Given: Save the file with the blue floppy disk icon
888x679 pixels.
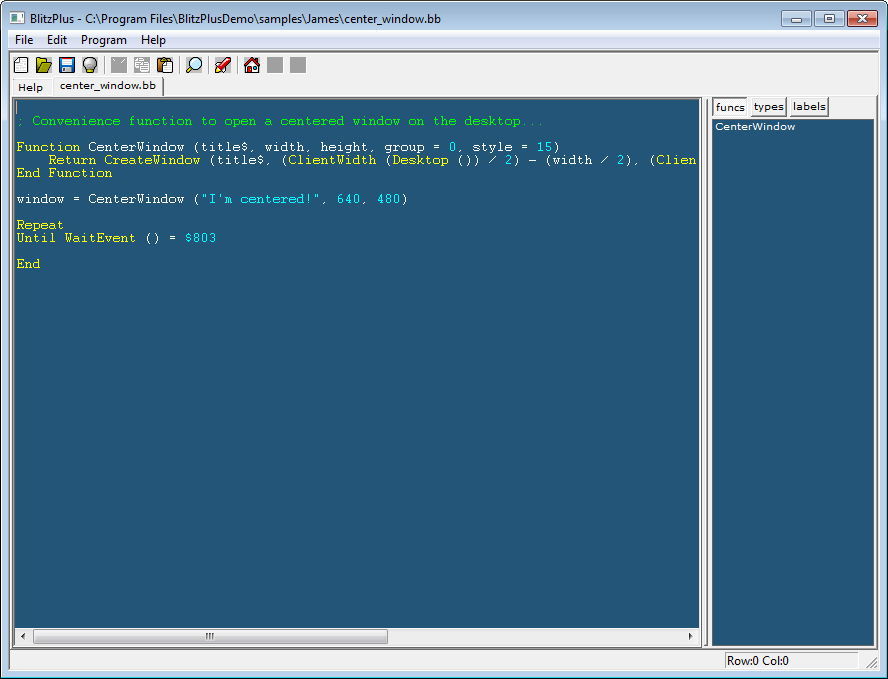Looking at the screenshot, I should pos(67,65).
